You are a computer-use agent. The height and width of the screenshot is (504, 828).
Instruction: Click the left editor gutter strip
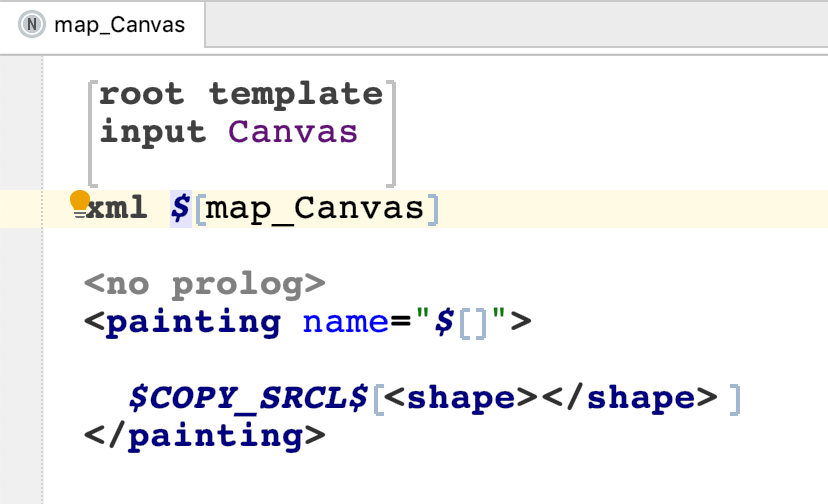click(x=21, y=279)
